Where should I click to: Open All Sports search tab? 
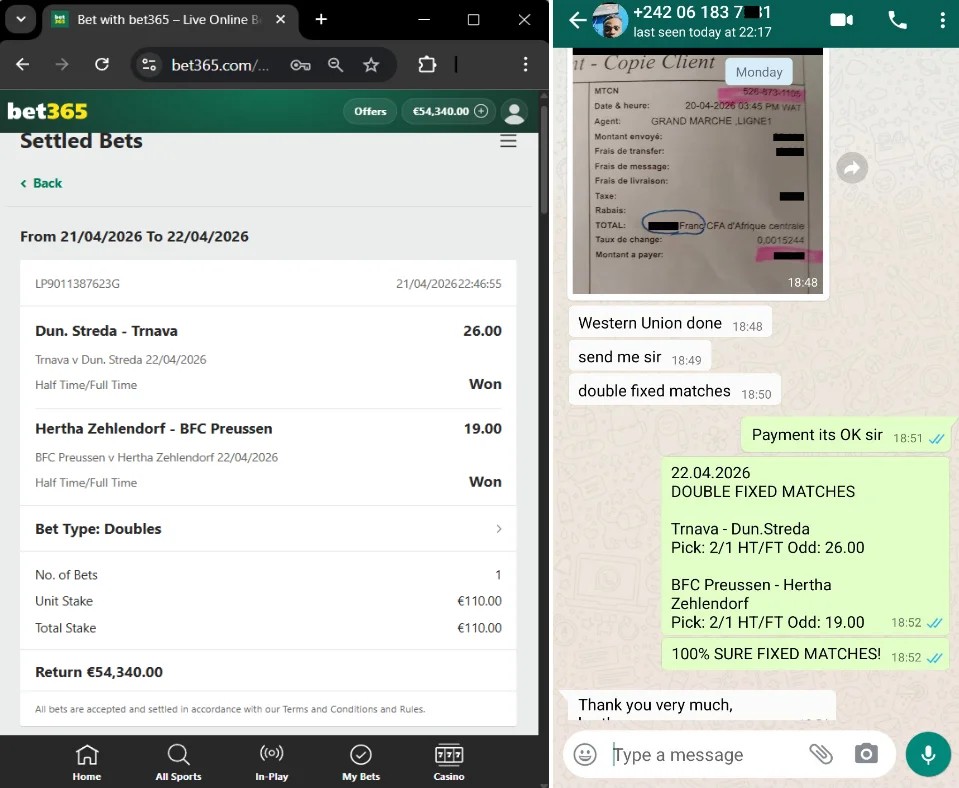(x=178, y=762)
